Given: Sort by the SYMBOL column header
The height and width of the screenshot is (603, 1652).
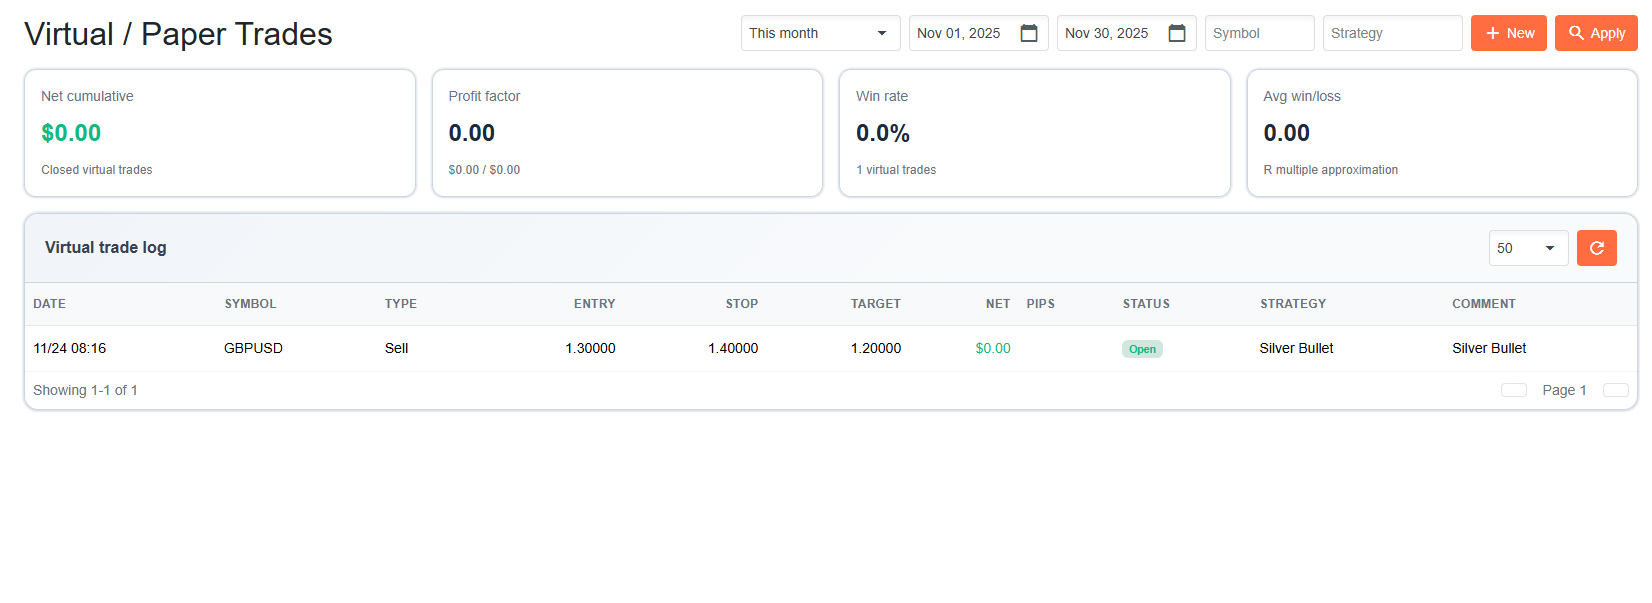Looking at the screenshot, I should [x=250, y=304].
